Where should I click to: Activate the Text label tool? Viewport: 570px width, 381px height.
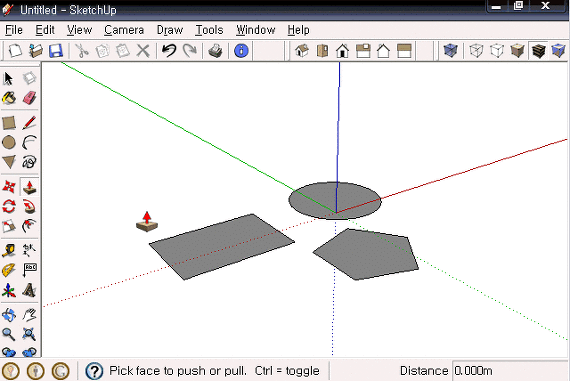point(29,270)
